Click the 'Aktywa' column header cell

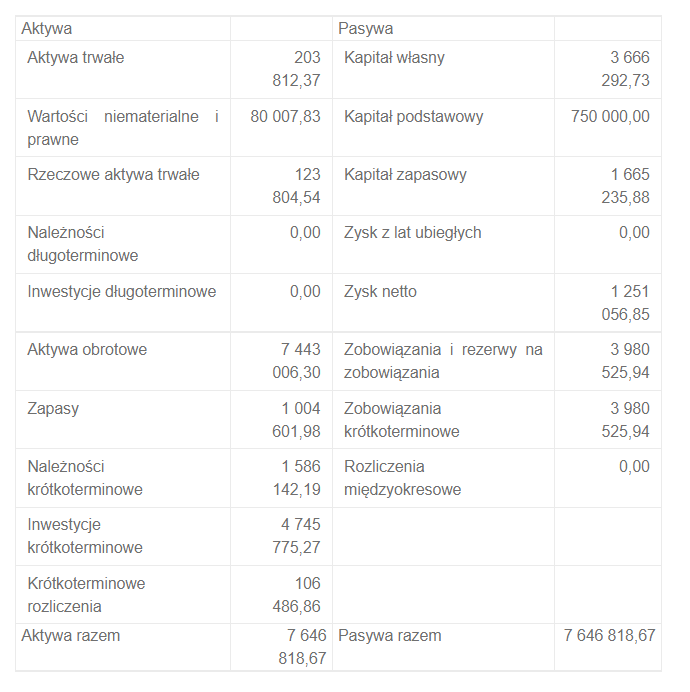(47, 29)
